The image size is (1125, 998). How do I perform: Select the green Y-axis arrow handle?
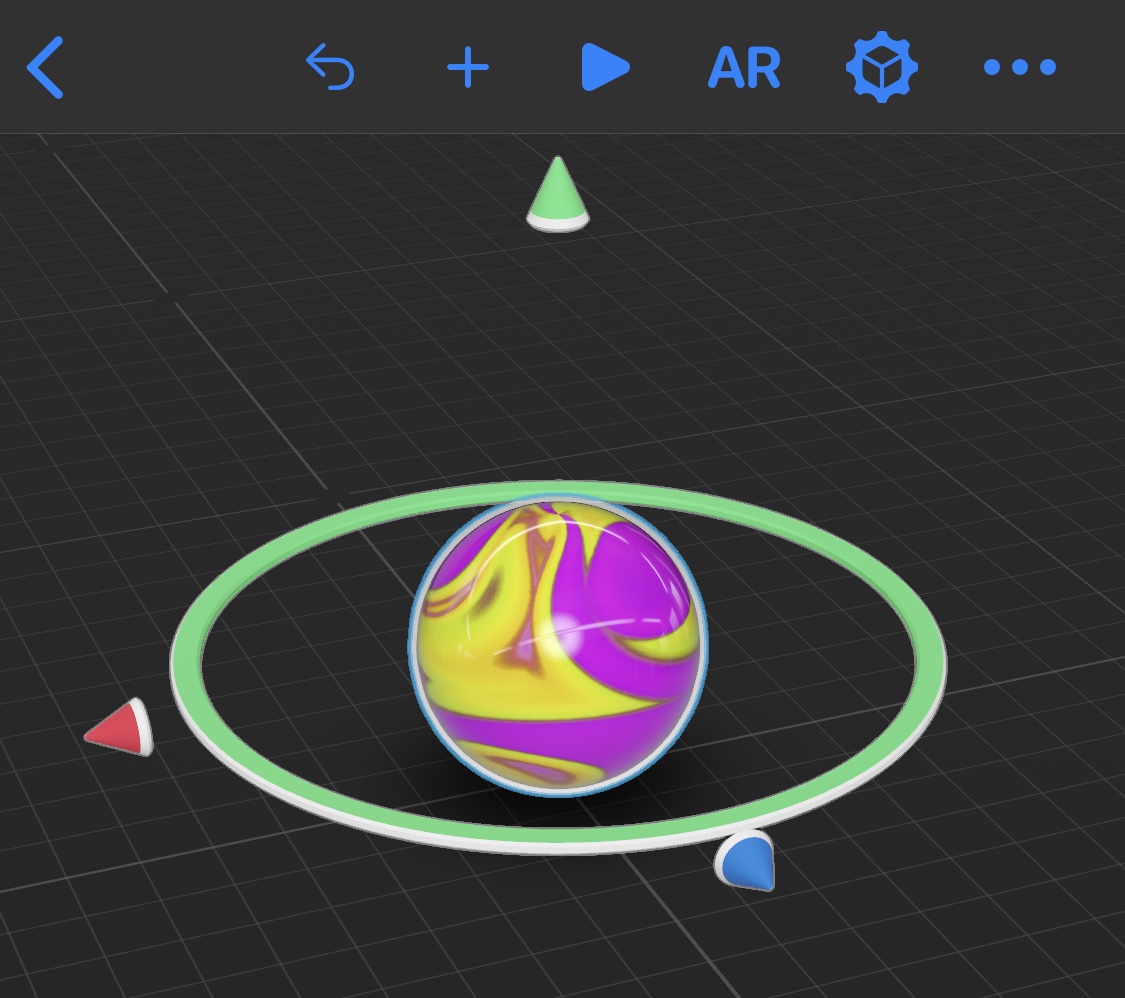(x=557, y=194)
